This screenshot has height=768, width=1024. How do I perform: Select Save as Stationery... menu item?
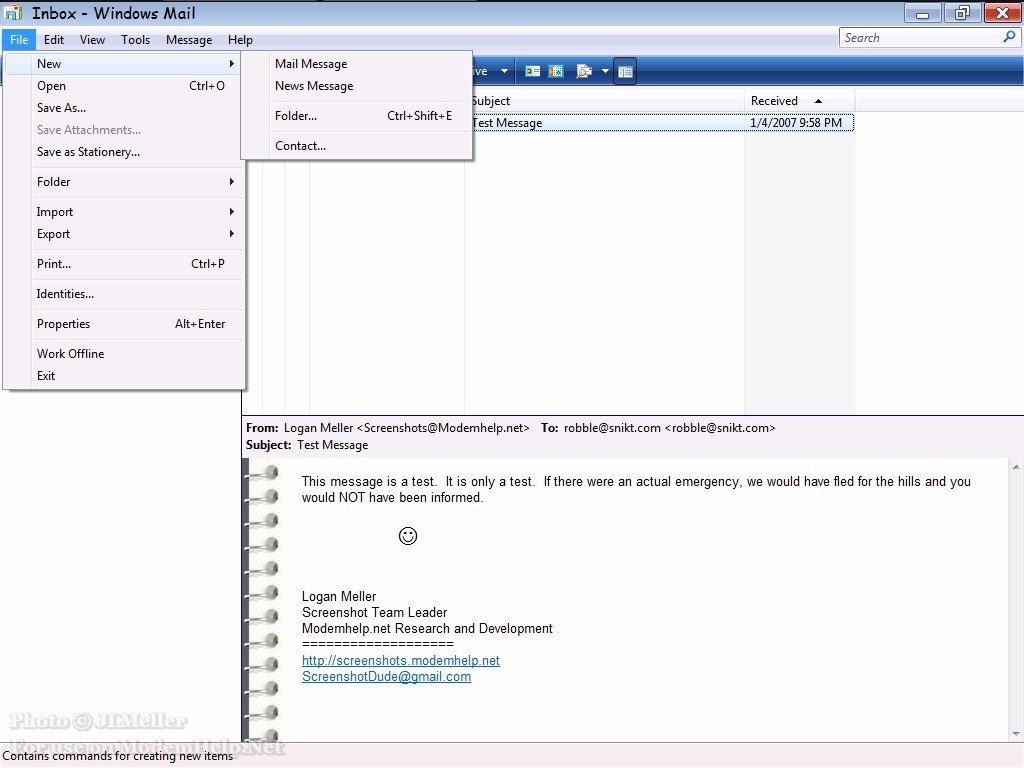124,152
